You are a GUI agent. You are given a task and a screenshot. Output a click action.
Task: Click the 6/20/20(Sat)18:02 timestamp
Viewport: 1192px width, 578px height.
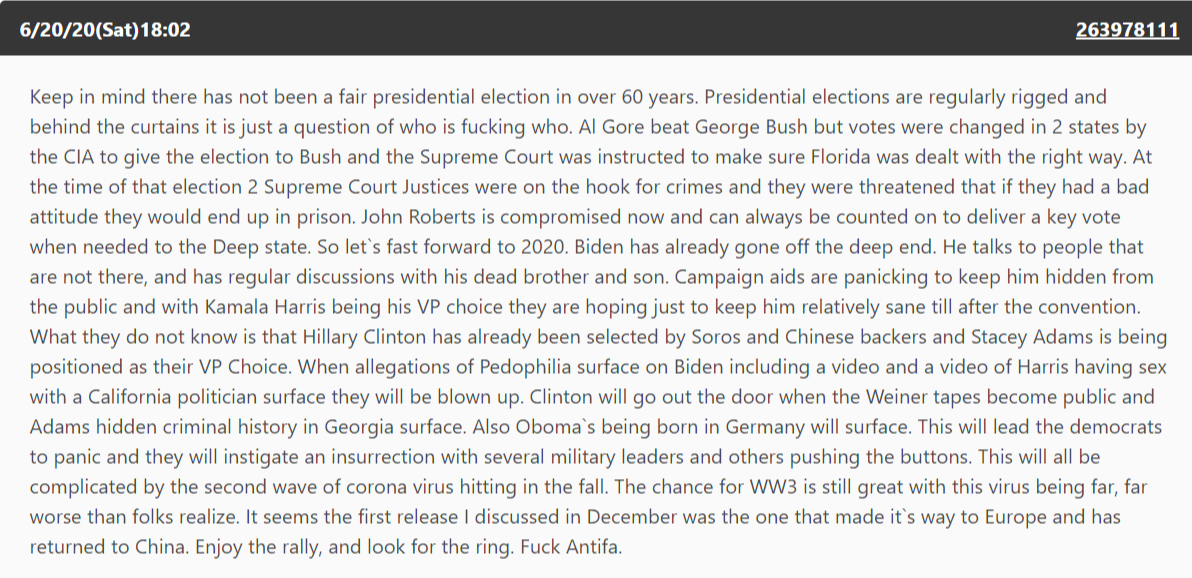pyautogui.click(x=105, y=30)
